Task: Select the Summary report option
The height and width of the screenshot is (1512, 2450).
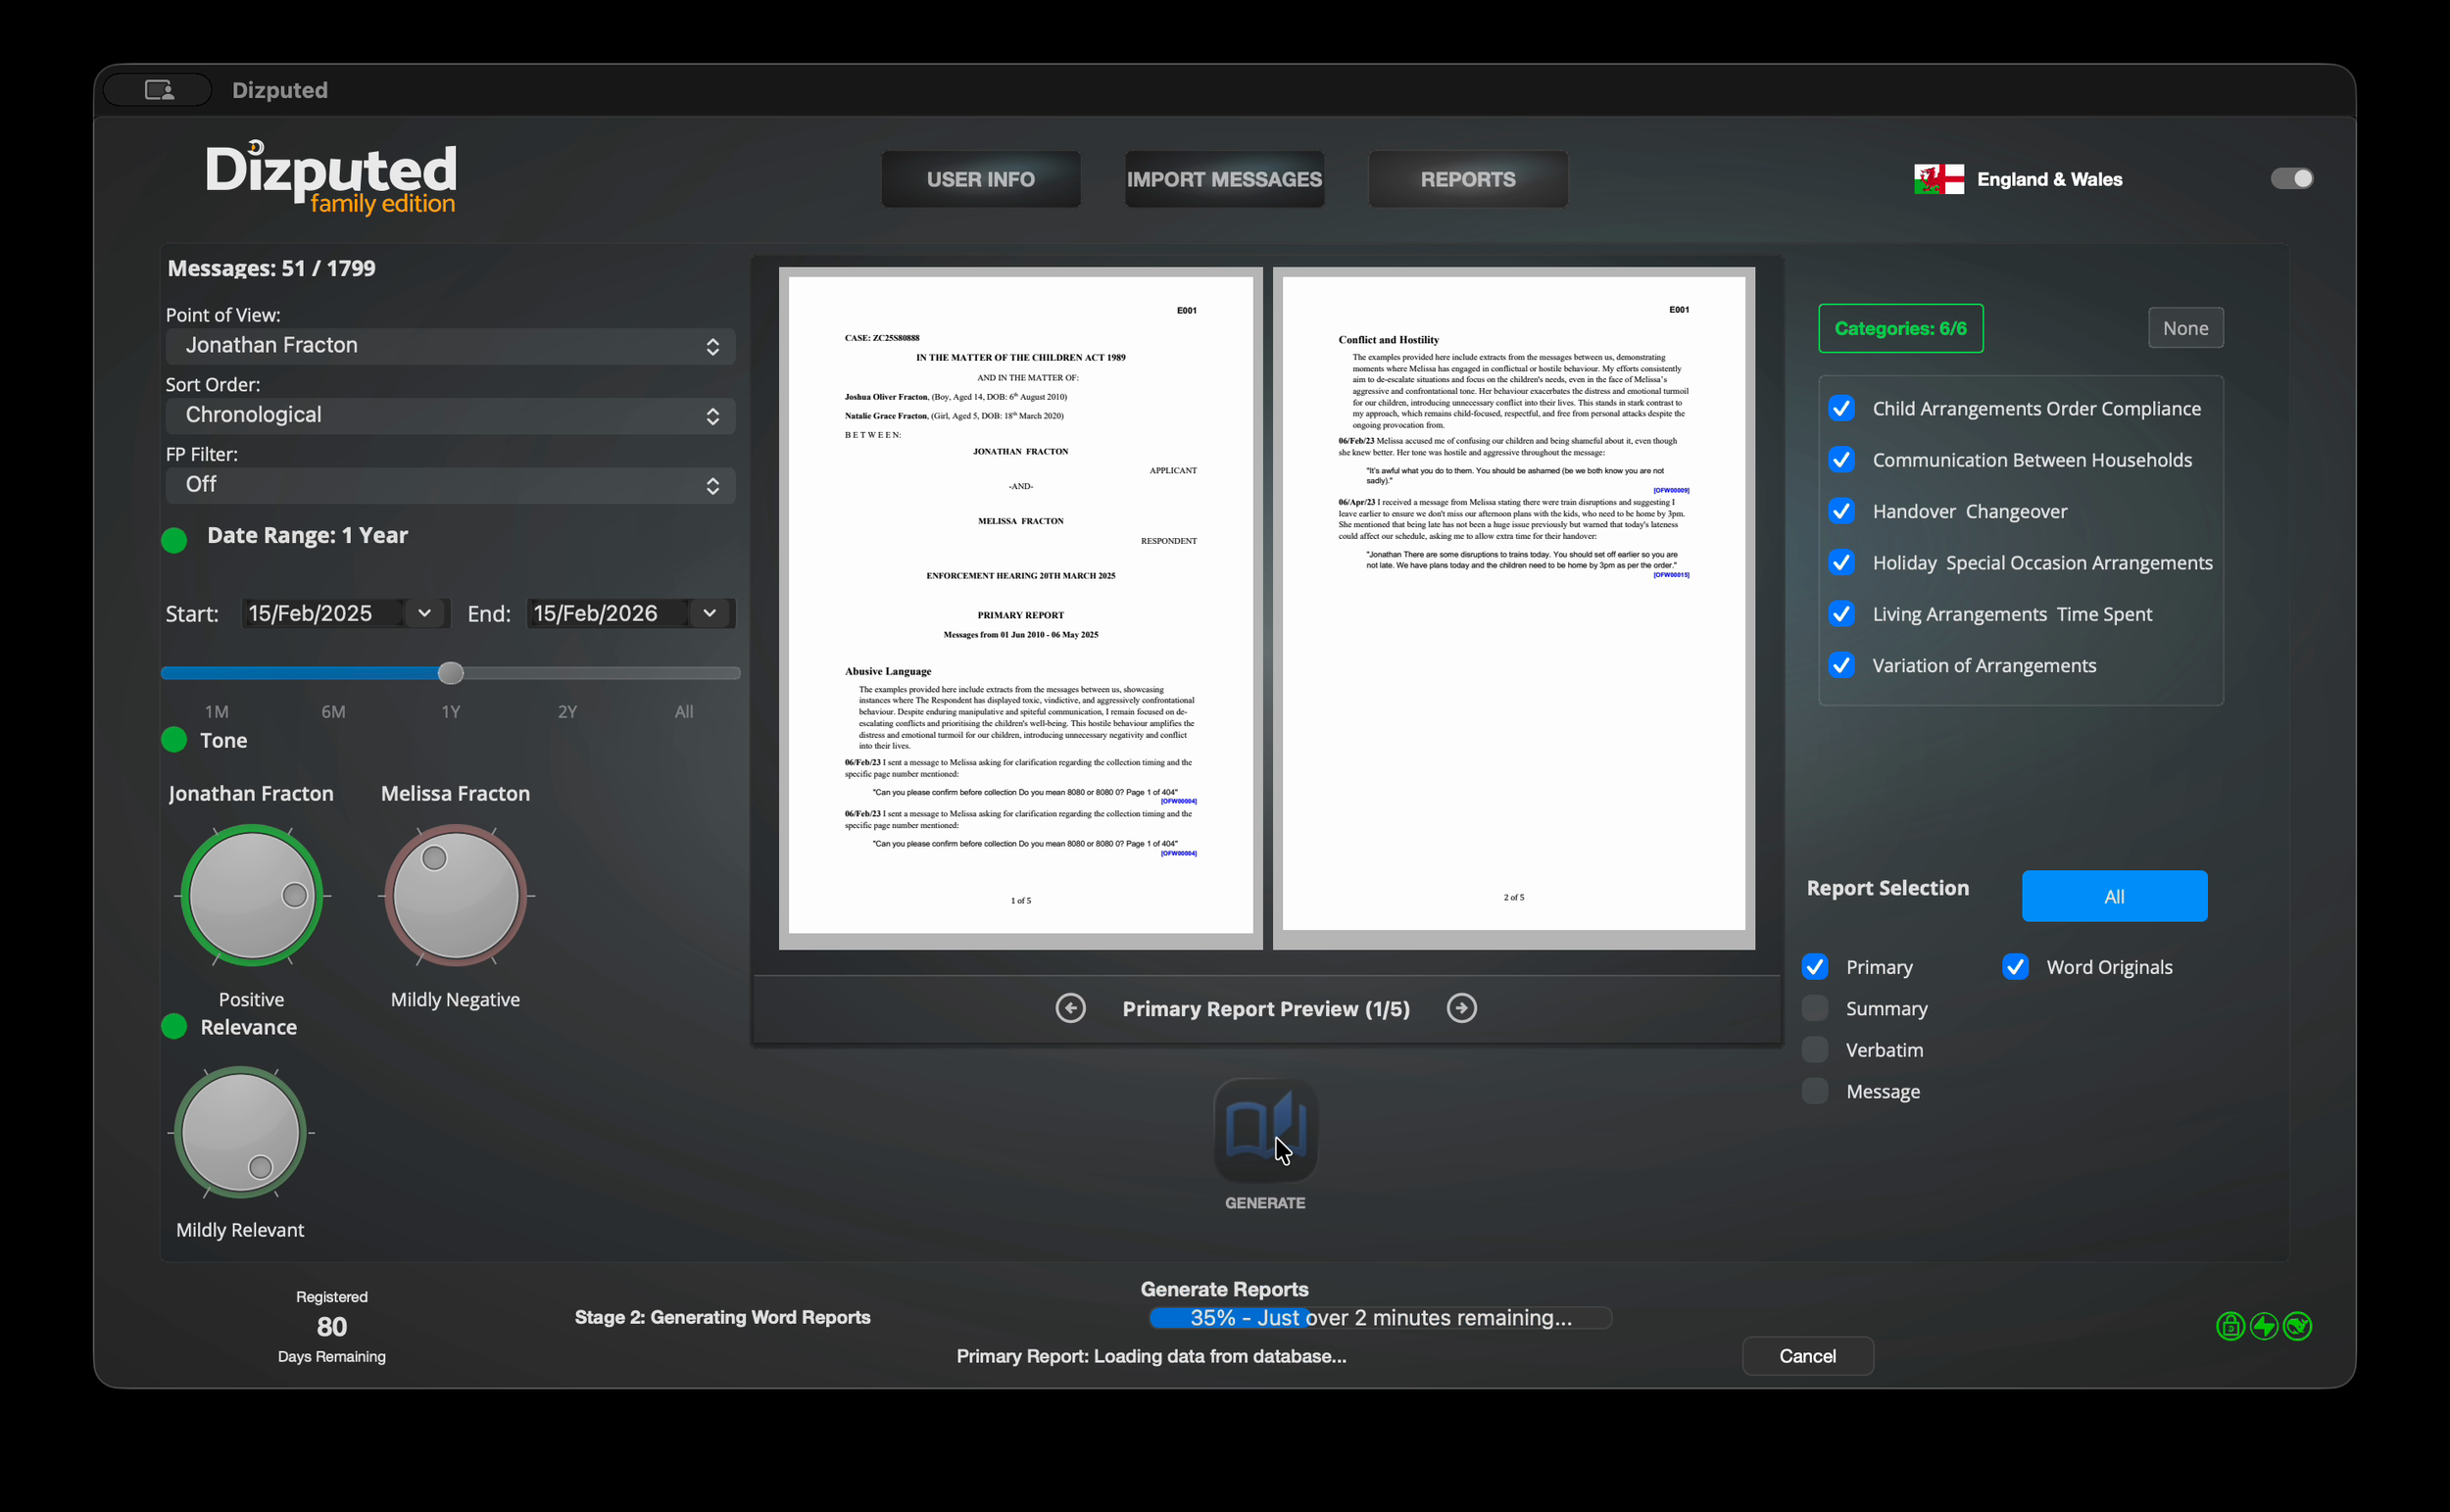Action: [x=1813, y=1008]
